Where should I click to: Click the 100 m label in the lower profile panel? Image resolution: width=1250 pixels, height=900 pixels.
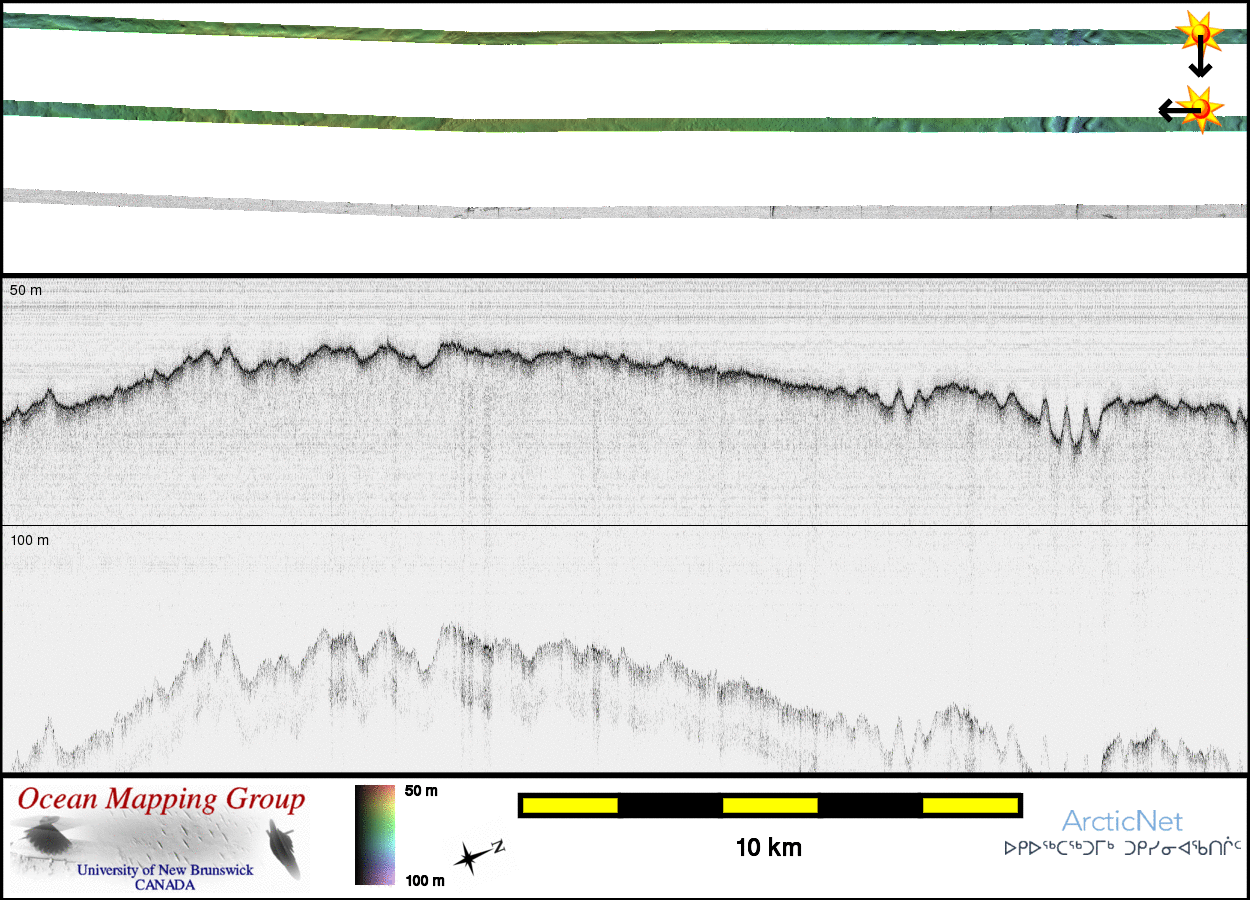[x=30, y=540]
